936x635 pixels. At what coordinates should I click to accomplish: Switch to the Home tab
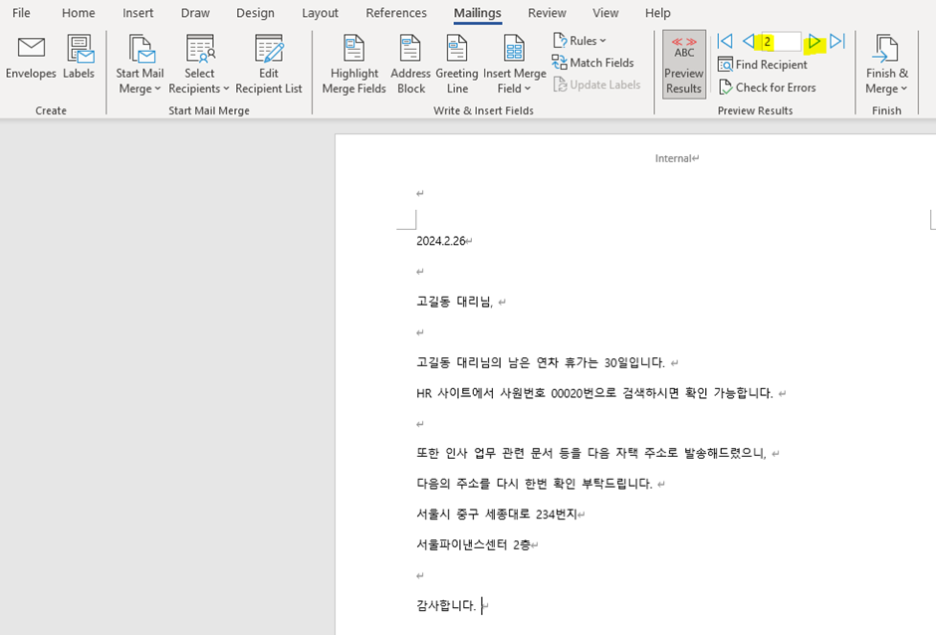tap(78, 13)
